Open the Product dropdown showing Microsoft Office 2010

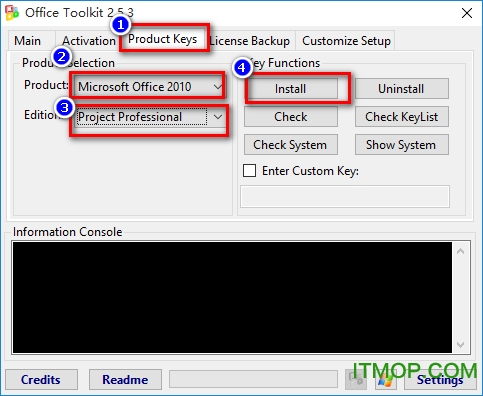click(x=149, y=87)
